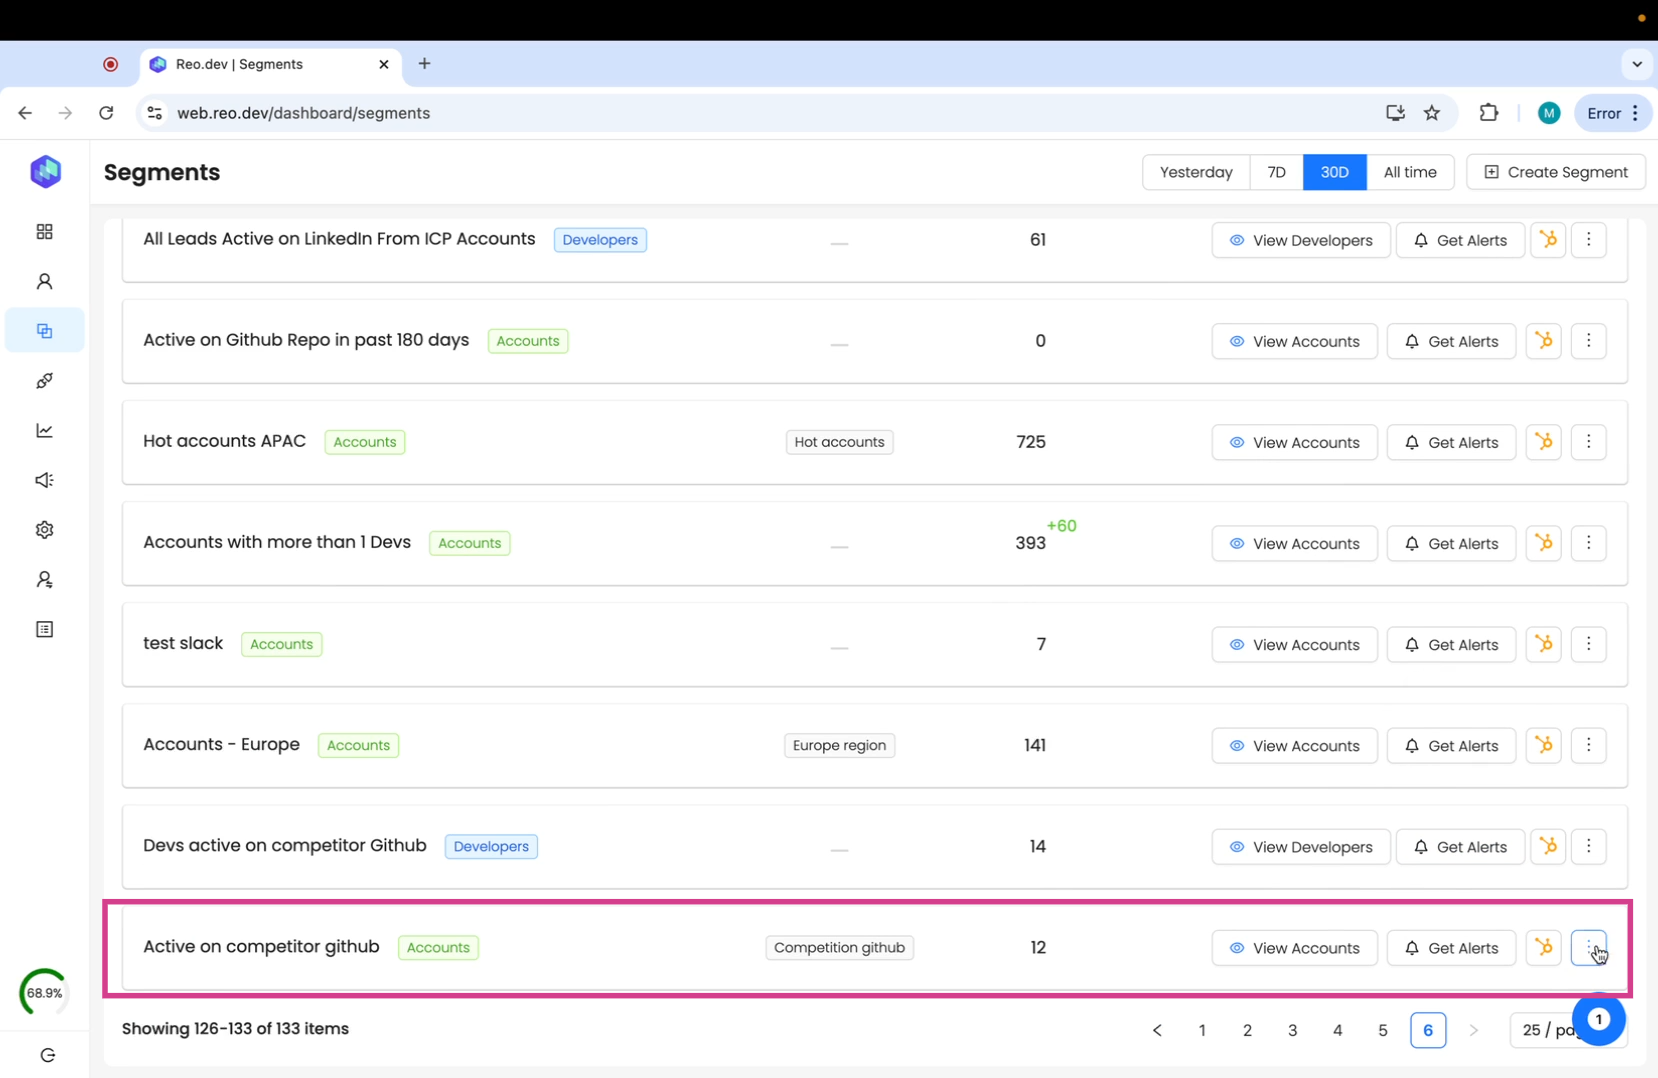Screen dimensions: 1658x1078
Task: Click Get Alerts for Accounts with more than 1 Devs
Action: tap(1450, 543)
